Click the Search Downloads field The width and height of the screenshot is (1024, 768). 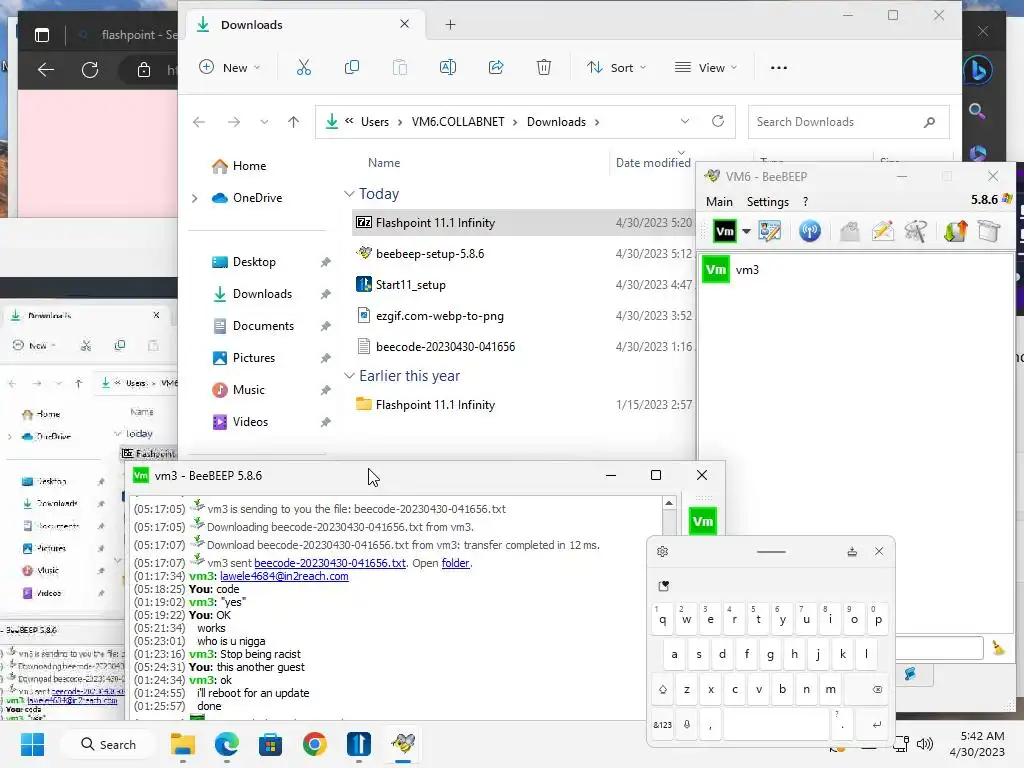pyautogui.click(x=848, y=122)
